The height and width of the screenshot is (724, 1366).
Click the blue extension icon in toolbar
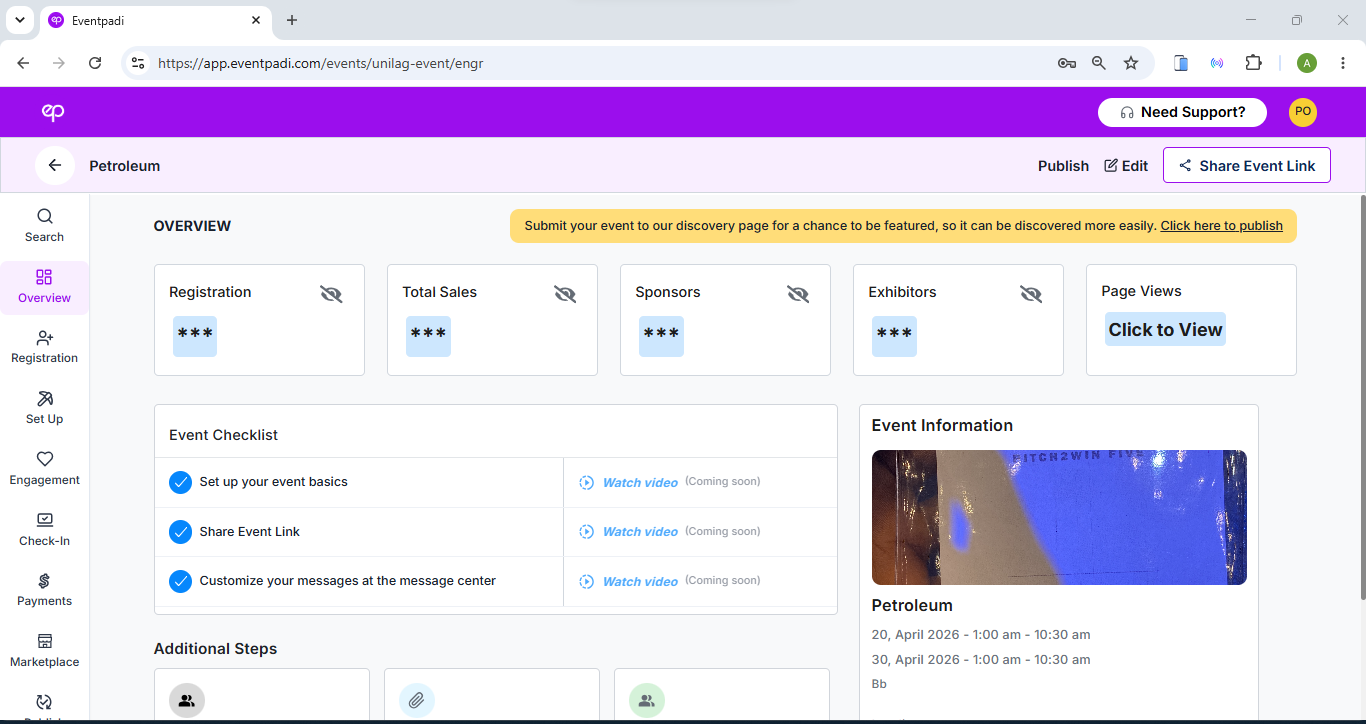[x=1181, y=63]
